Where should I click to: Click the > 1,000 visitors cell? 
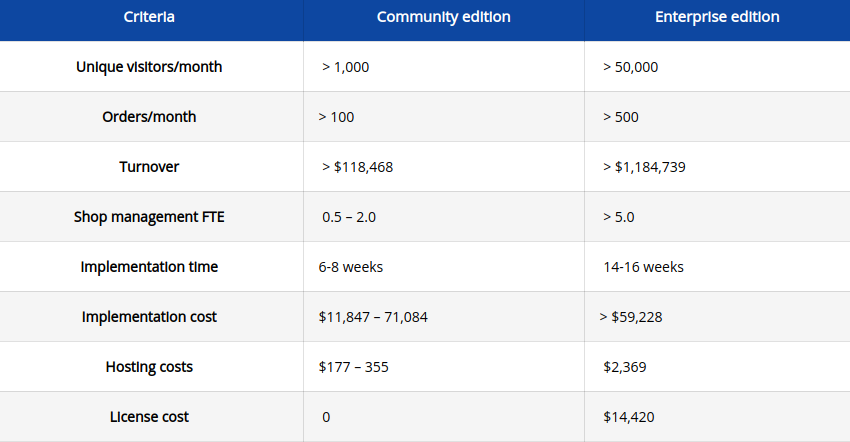coord(345,67)
